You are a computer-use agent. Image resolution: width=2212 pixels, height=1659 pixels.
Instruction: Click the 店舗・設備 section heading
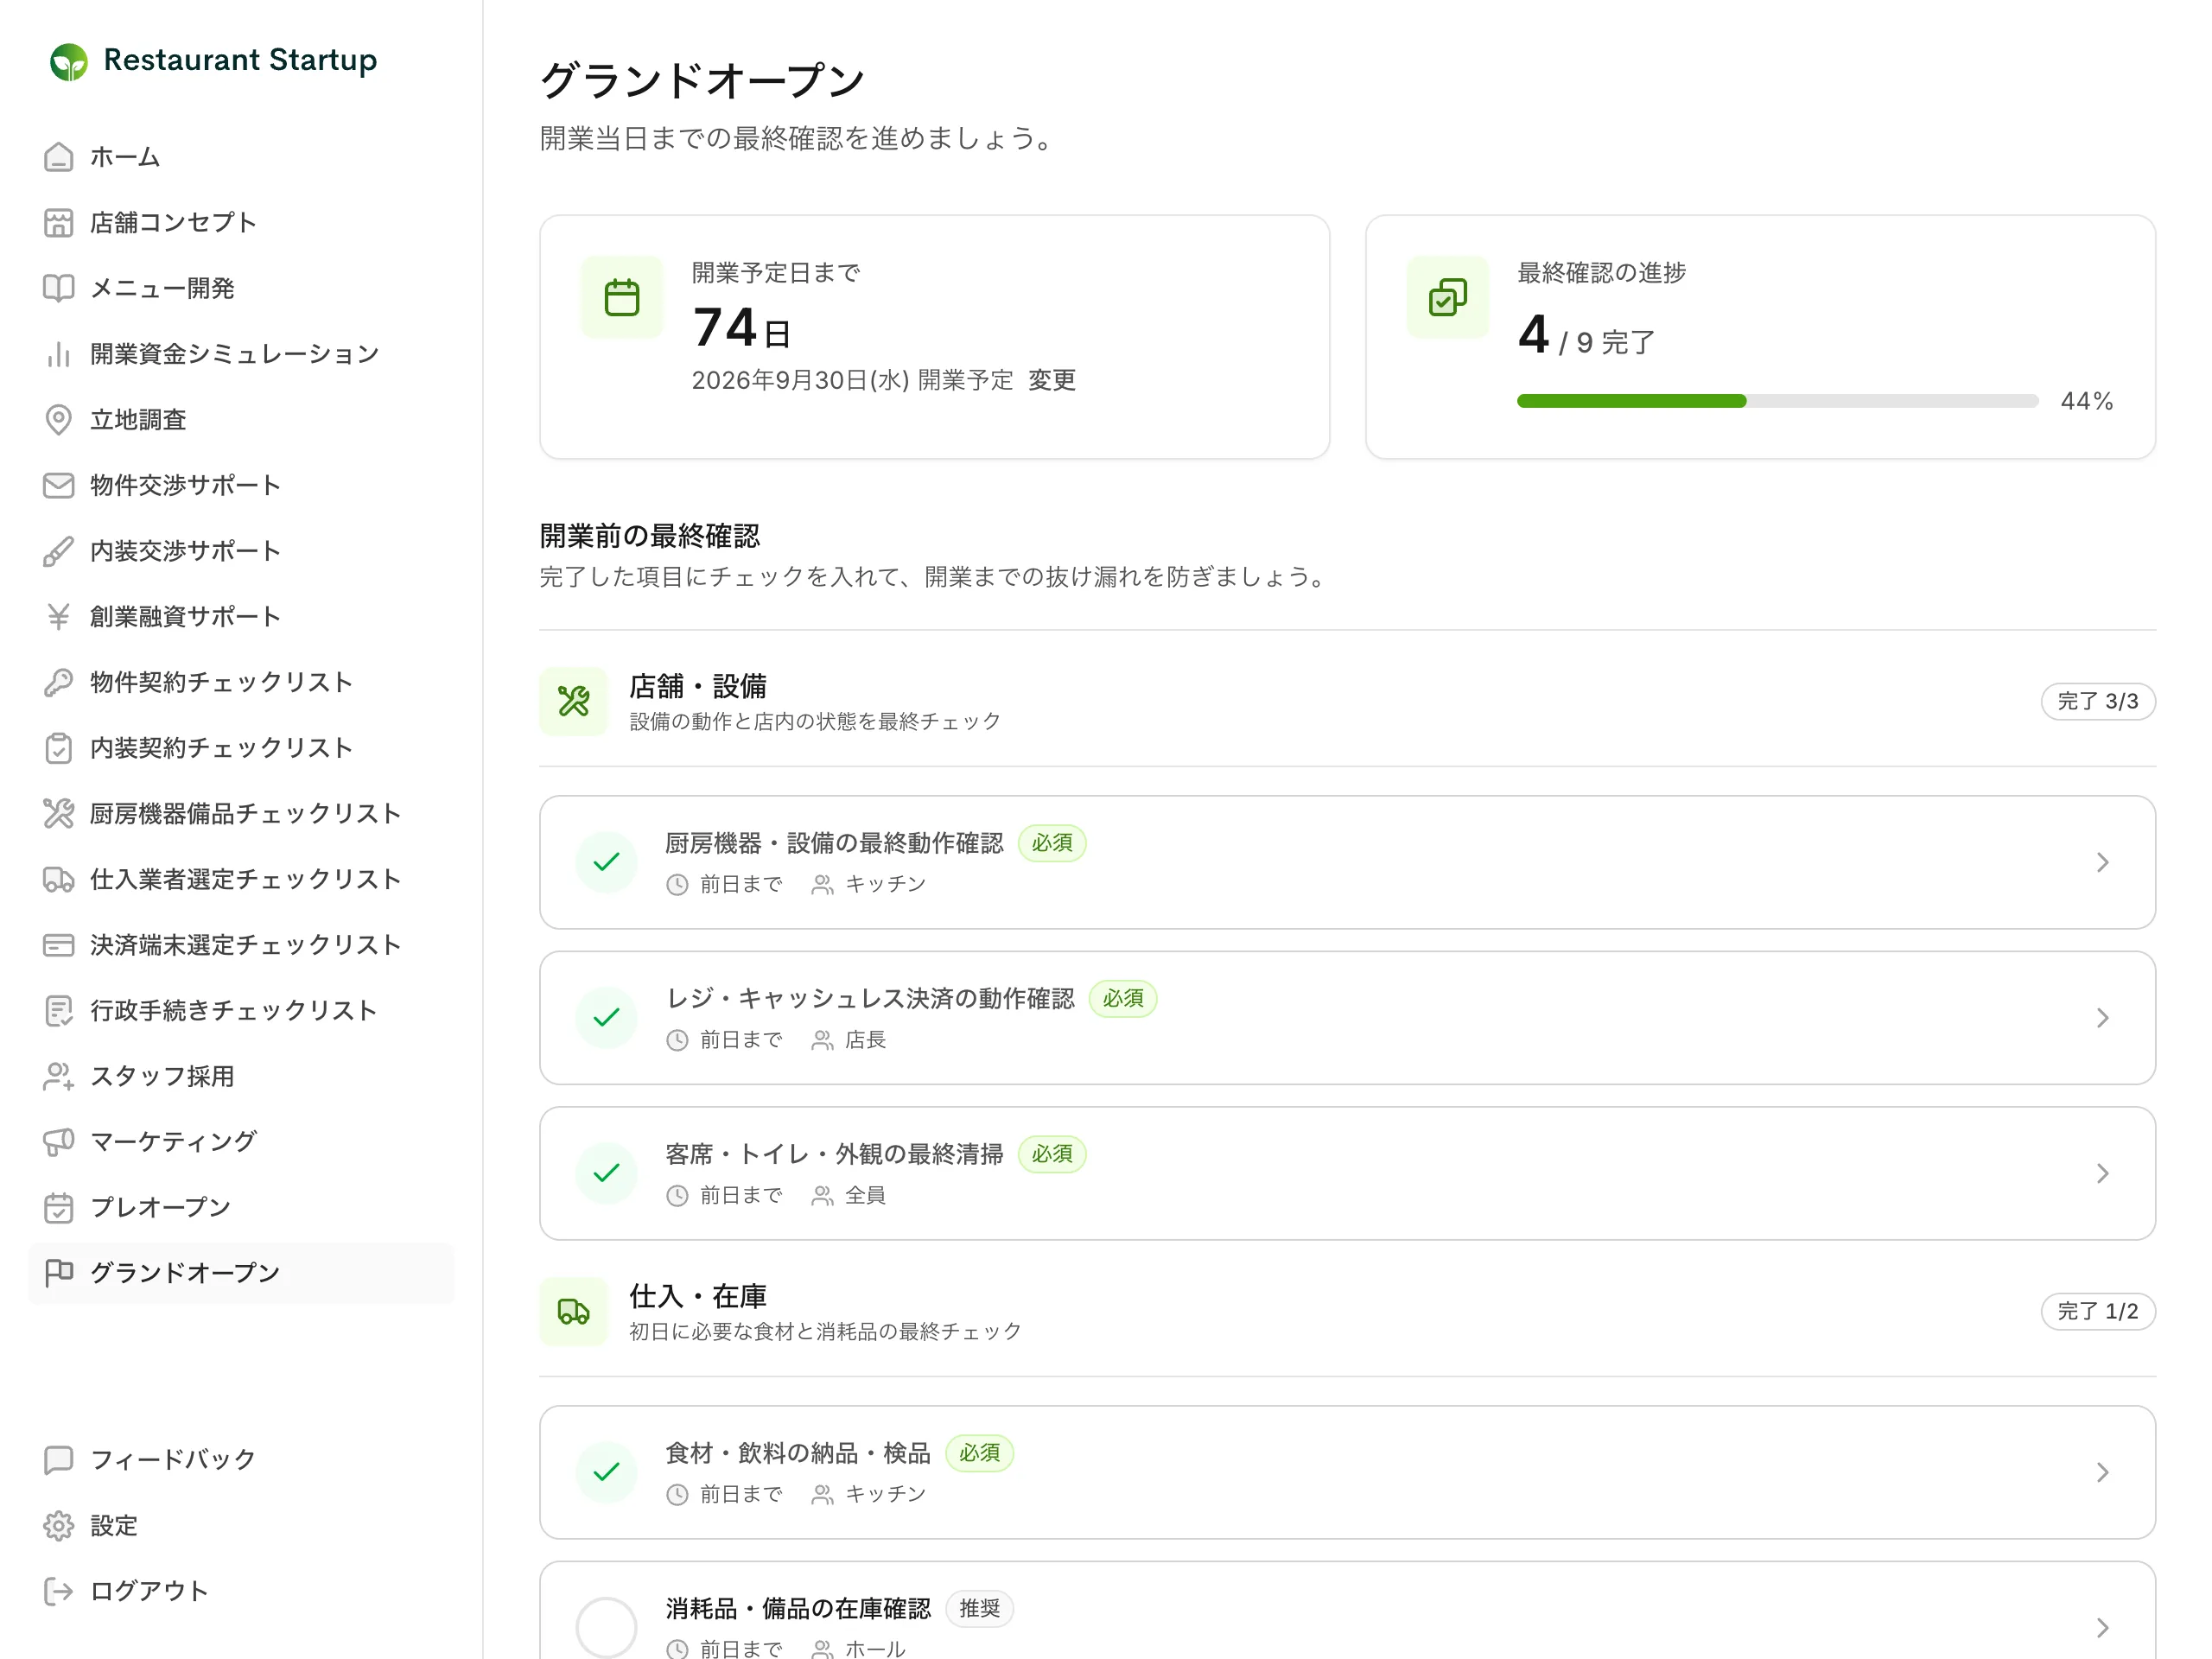tap(698, 686)
